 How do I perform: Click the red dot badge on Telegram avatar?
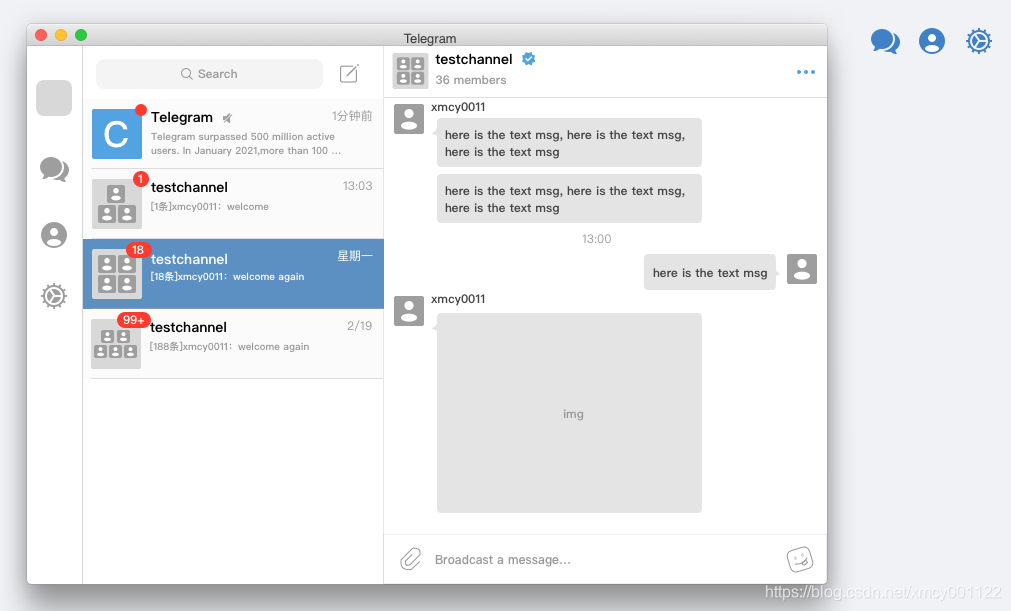[x=141, y=110]
